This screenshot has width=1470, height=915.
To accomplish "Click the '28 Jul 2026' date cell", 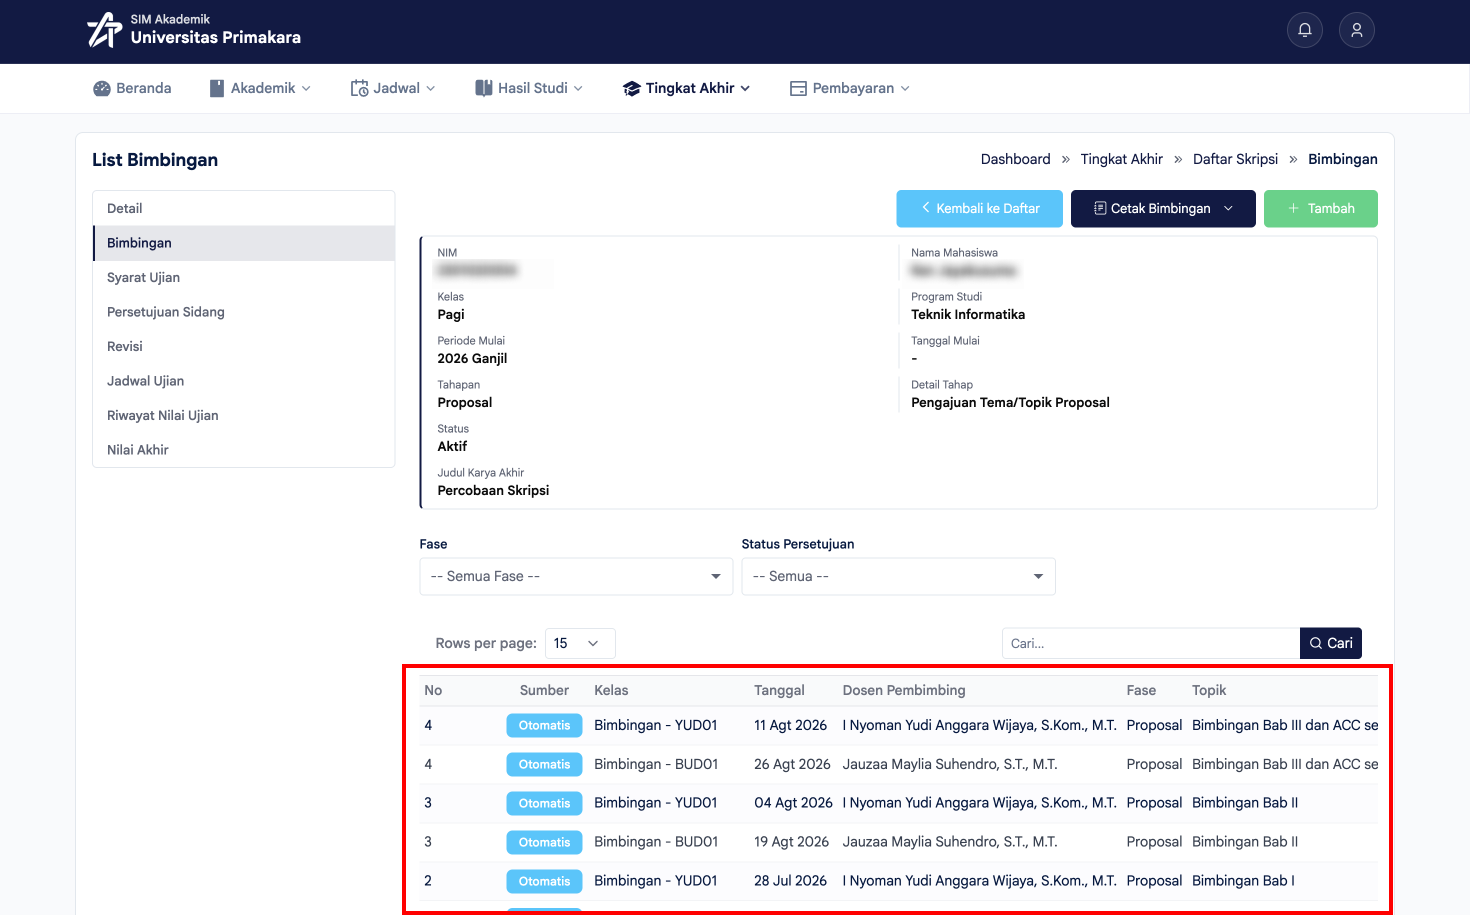I will (790, 881).
